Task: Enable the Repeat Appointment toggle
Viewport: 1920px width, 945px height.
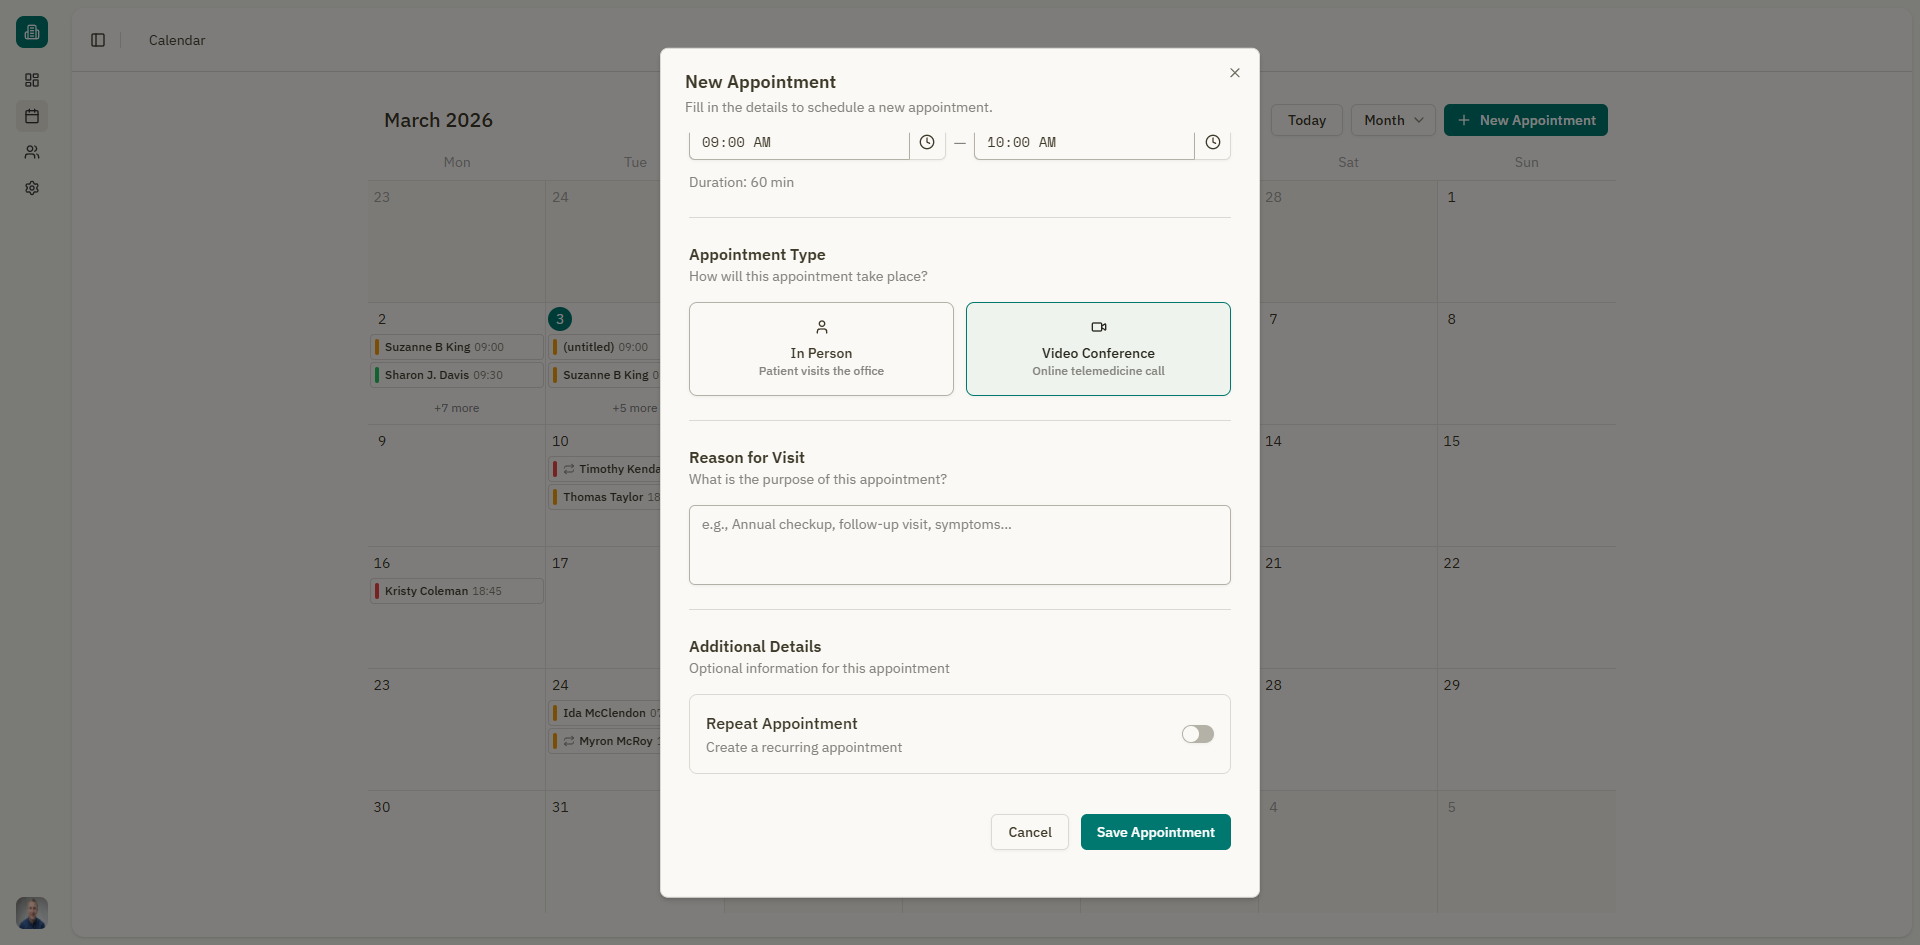Action: pyautogui.click(x=1197, y=734)
